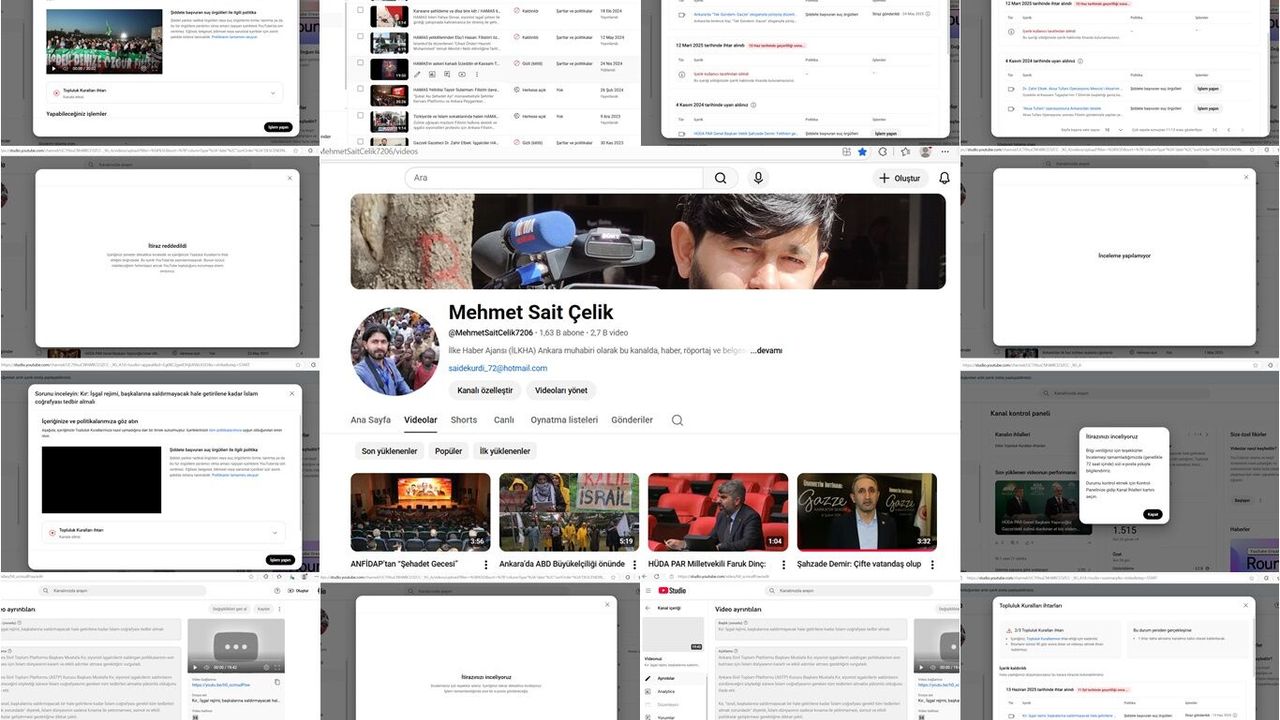
Task: Open the notifications bell icon
Action: (x=944, y=178)
